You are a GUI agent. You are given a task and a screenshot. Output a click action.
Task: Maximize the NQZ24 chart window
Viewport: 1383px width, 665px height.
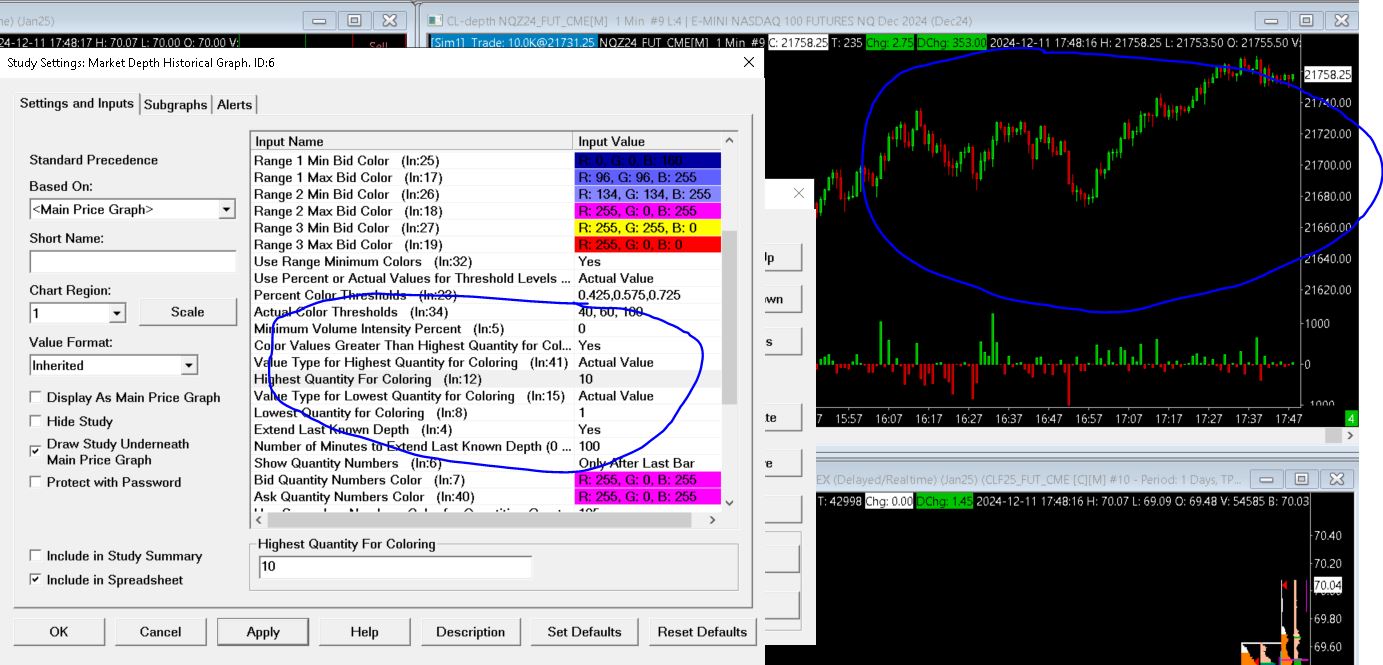(x=1305, y=20)
